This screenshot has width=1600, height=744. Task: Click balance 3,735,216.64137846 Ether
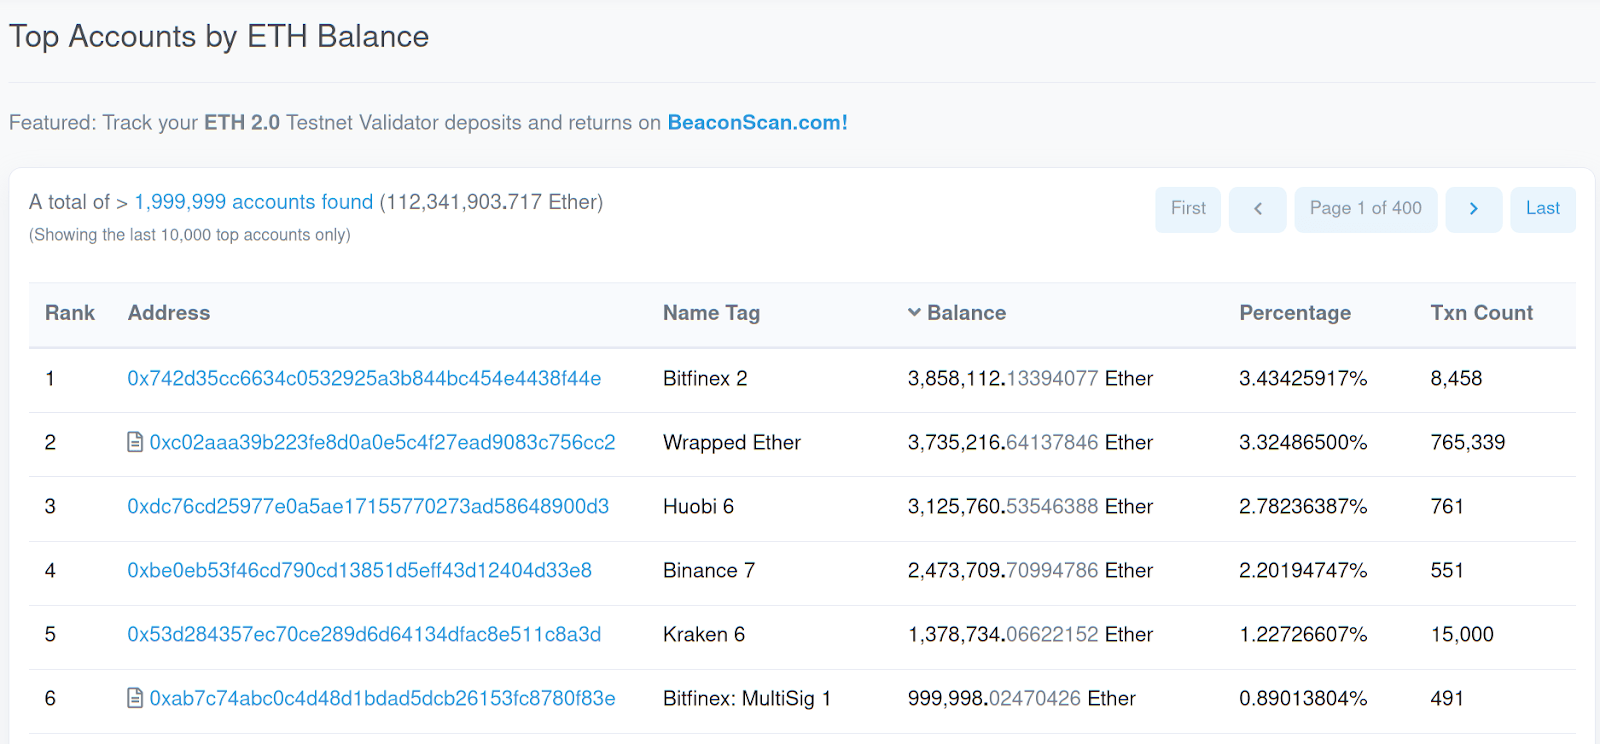click(x=1030, y=442)
